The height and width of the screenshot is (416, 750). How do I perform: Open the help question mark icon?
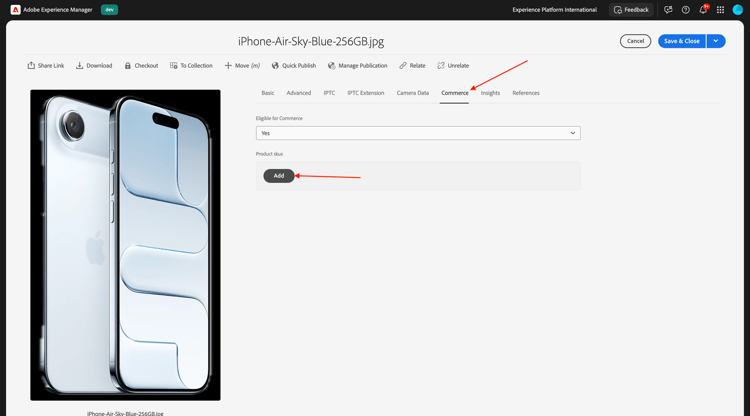685,10
